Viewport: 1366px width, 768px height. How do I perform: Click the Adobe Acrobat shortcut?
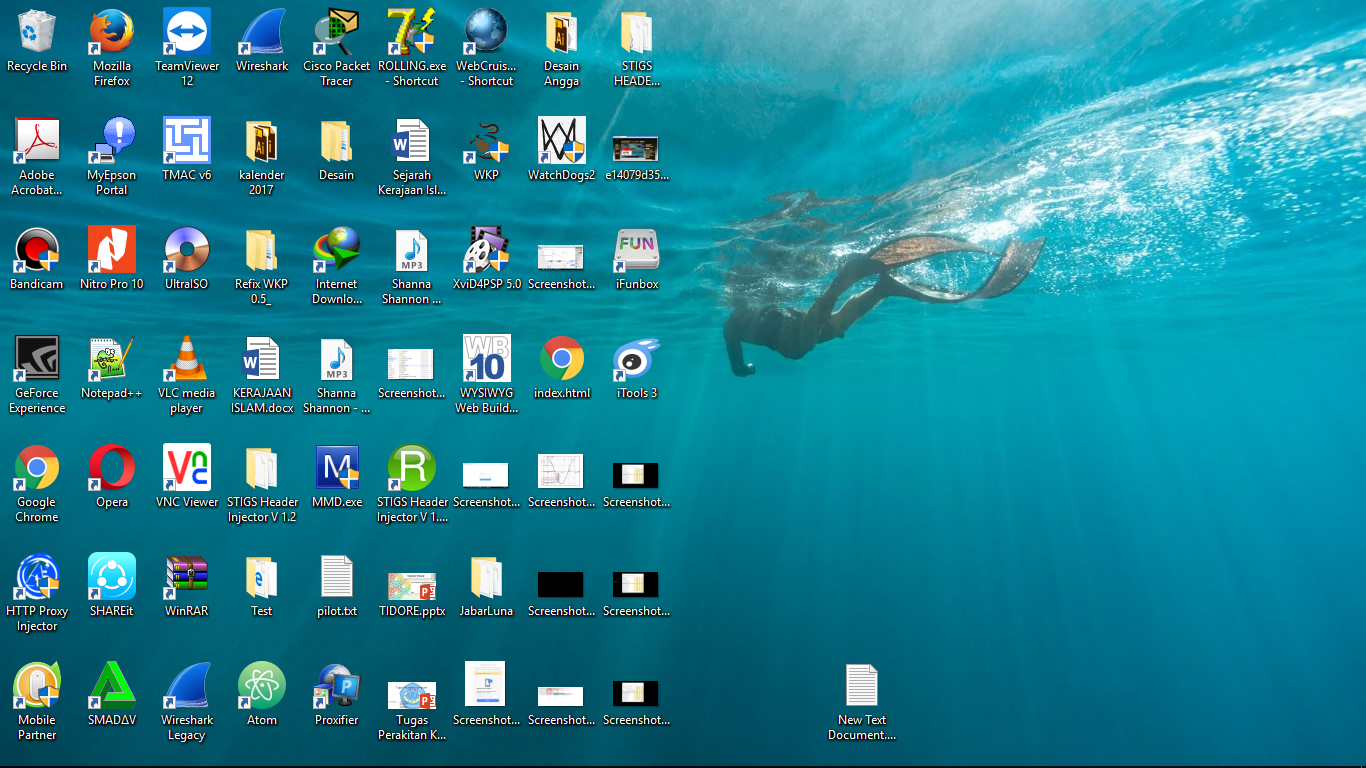pos(37,141)
